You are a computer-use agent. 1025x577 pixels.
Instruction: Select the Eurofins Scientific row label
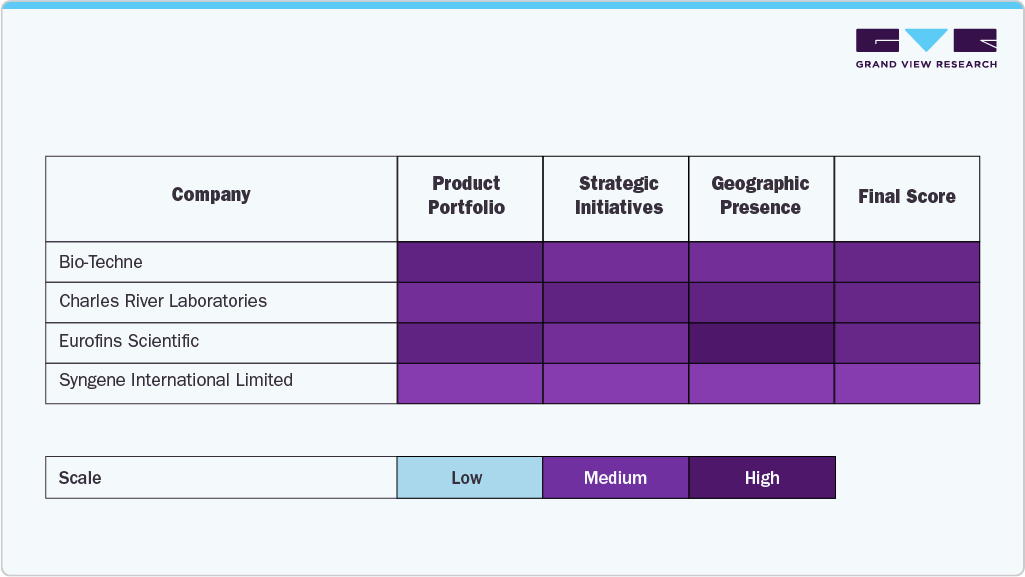click(129, 341)
